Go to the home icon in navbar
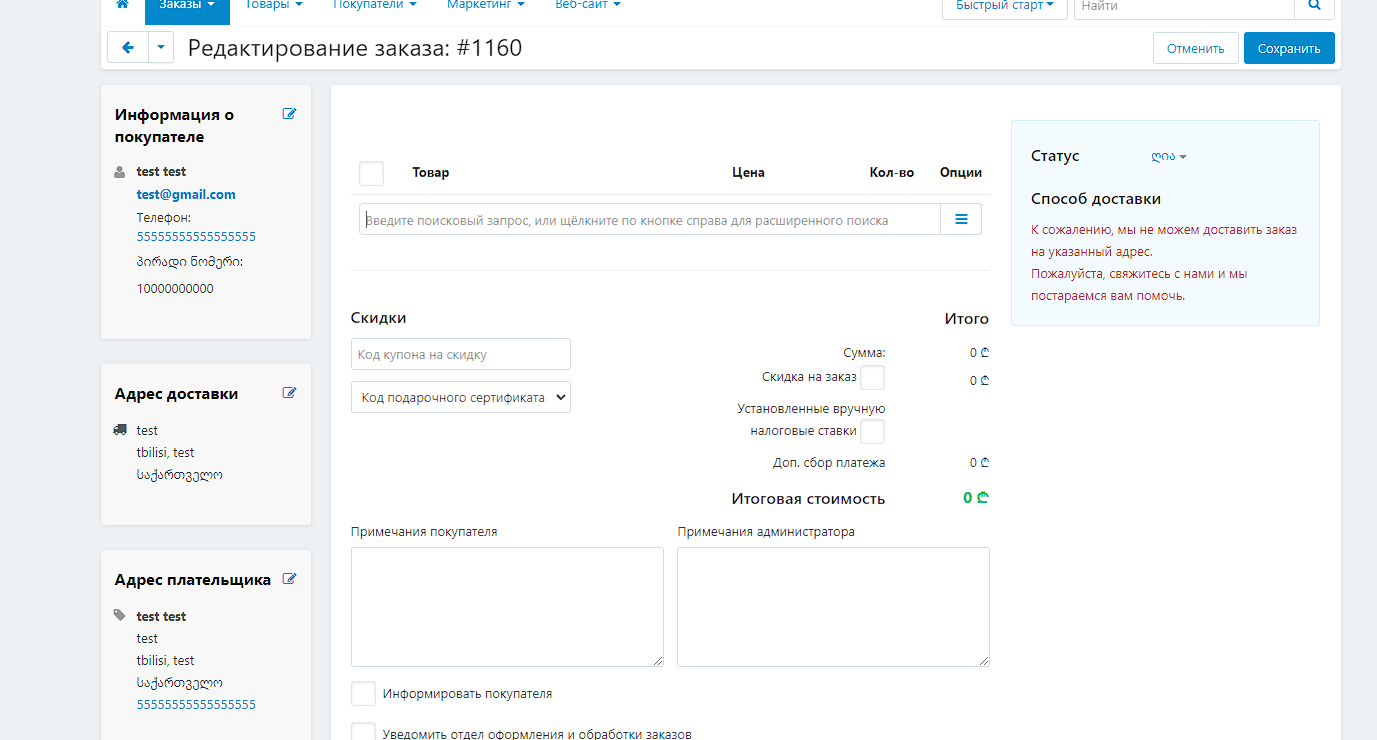This screenshot has width=1377, height=740. 123,5
